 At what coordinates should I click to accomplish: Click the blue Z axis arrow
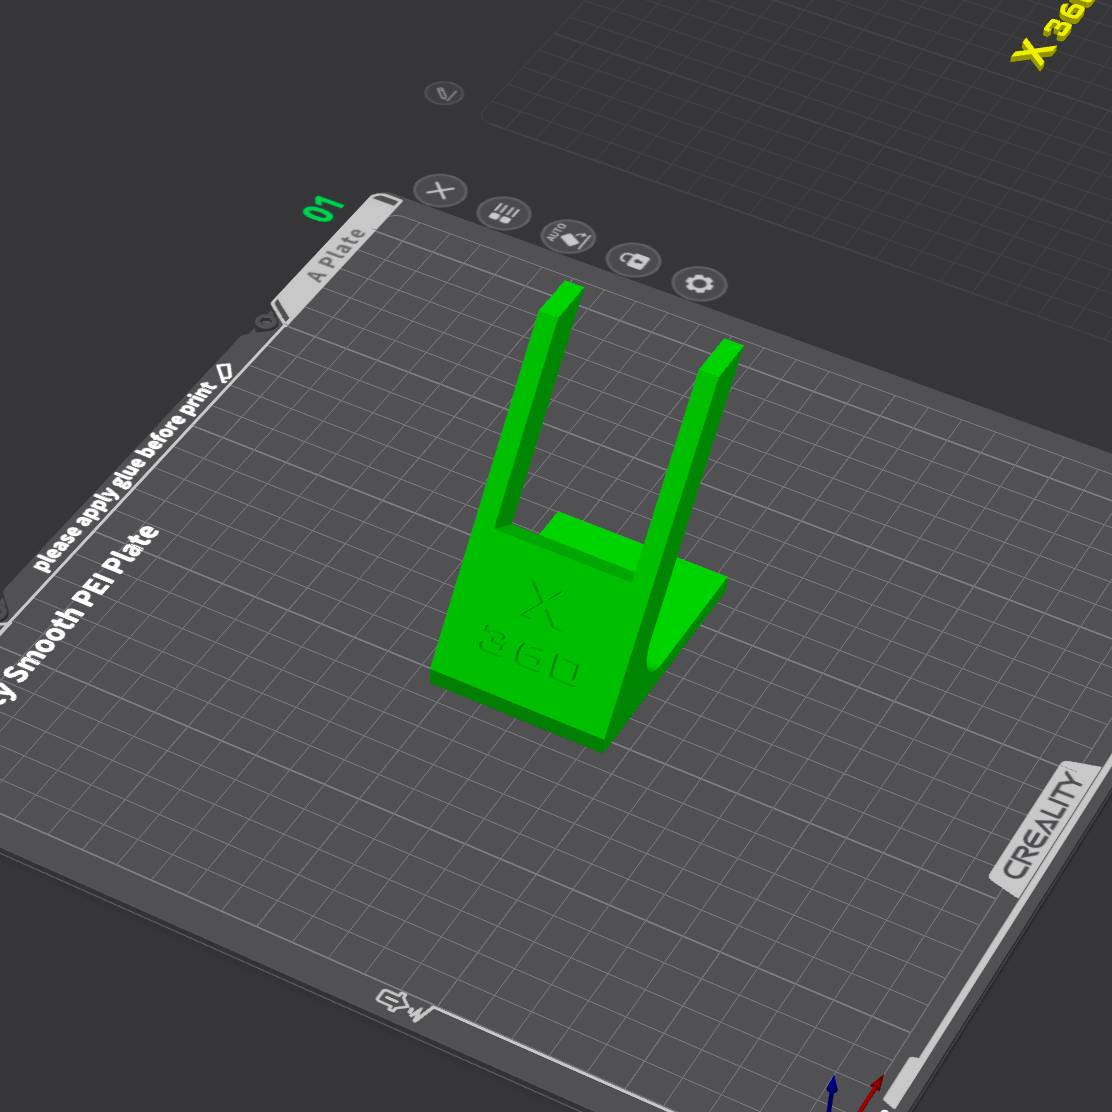(x=831, y=1093)
